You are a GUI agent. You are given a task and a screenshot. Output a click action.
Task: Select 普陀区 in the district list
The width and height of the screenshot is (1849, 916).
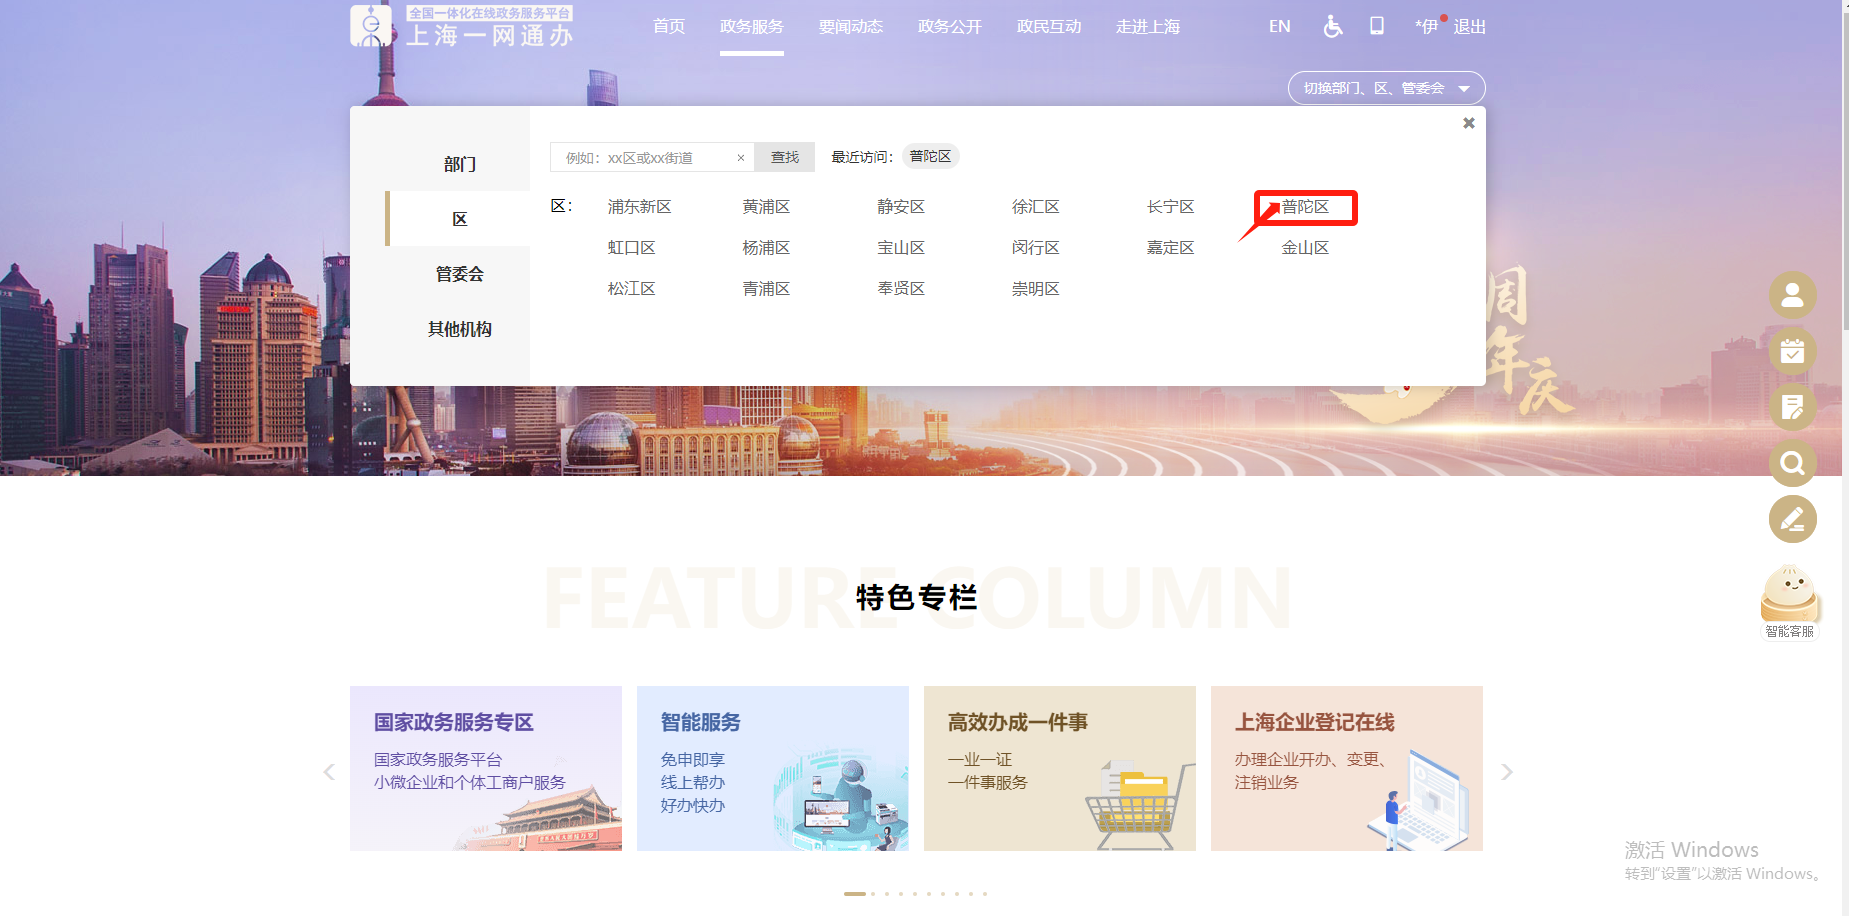(1305, 207)
